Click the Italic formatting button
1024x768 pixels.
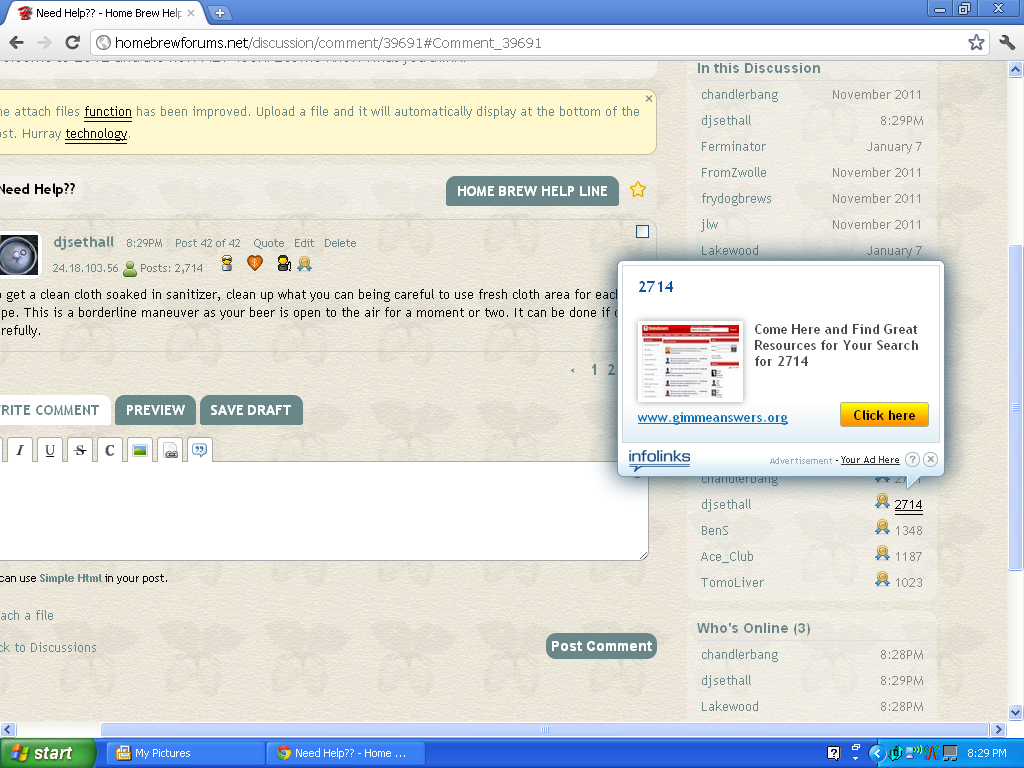point(19,450)
